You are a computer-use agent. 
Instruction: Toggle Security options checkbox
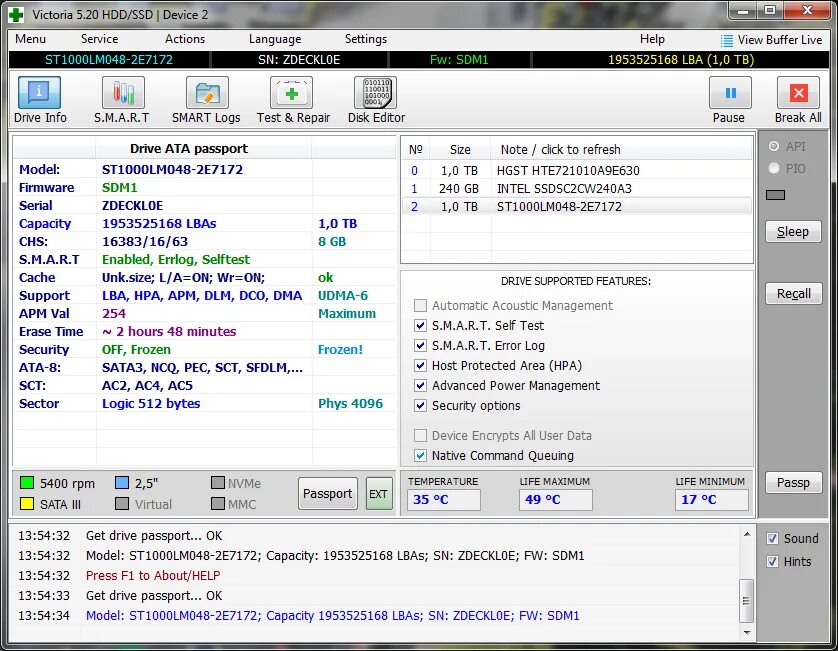421,406
